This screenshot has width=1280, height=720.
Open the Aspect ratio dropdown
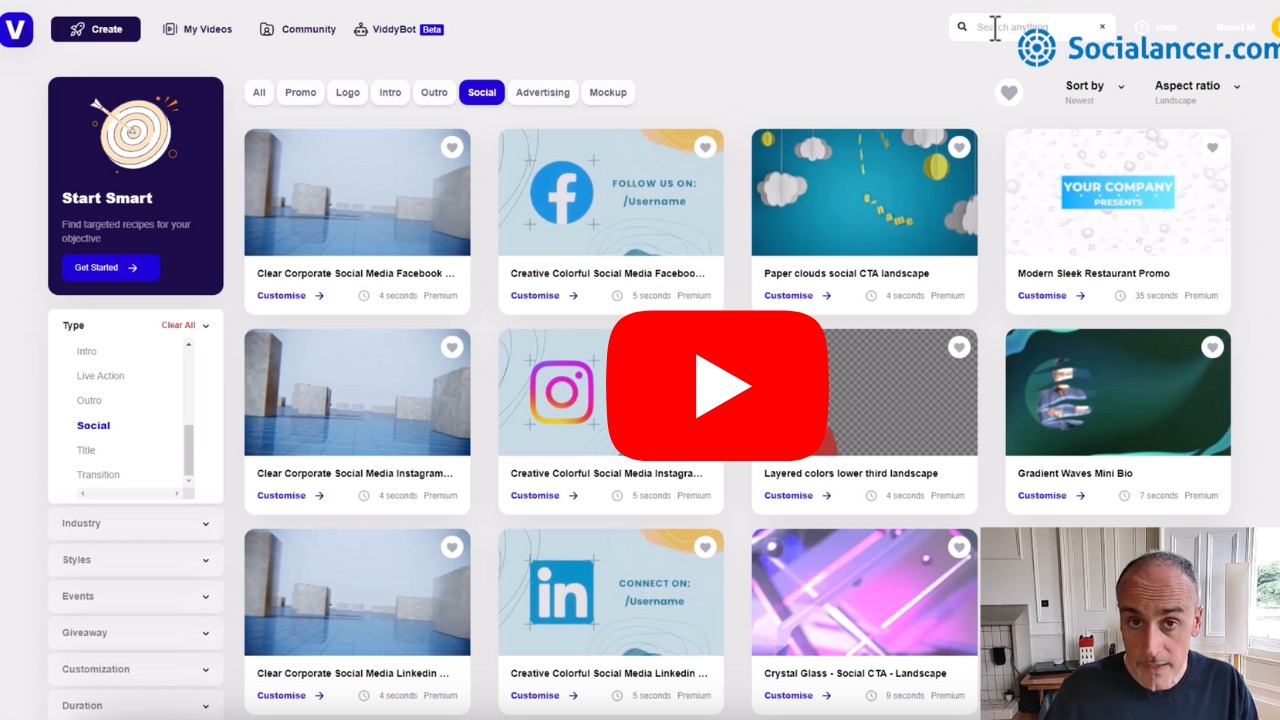pyautogui.click(x=1197, y=91)
